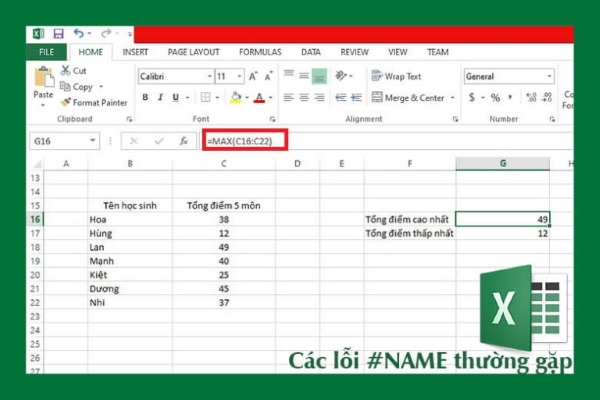Screen dimensions: 600x400
Task: Click the Merge & Center button
Action: [x=408, y=98]
